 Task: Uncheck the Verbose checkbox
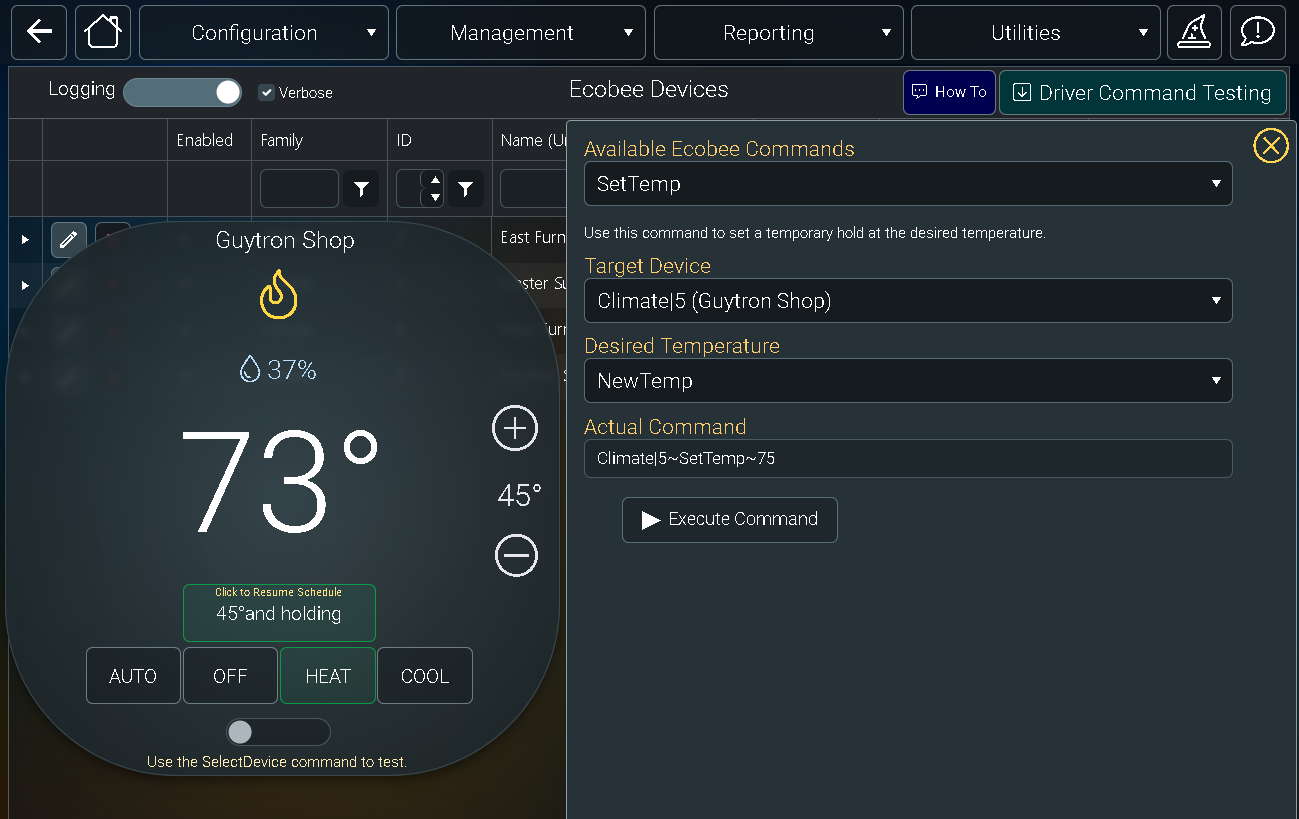(266, 93)
